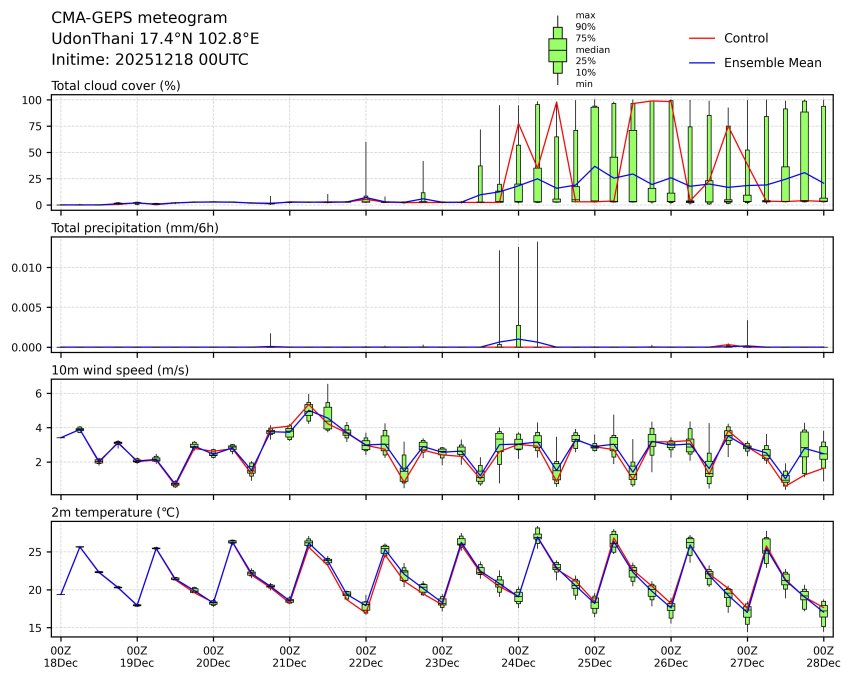Click the Initime 20251218 00UTC text
The height and width of the screenshot is (680, 852).
point(150,60)
